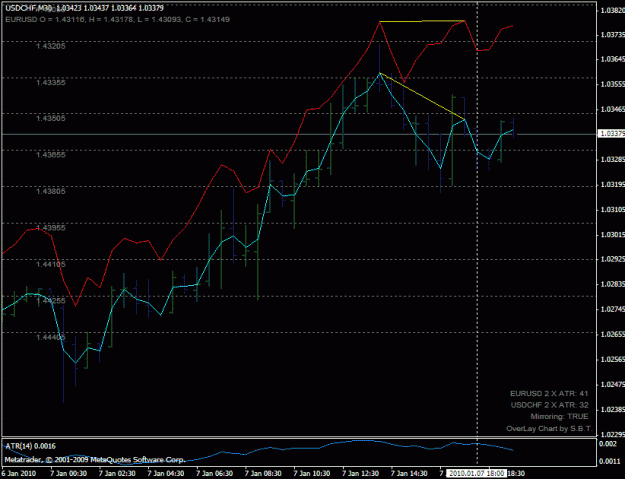Click the 1.44105 EURUSD overlay price label
The height and width of the screenshot is (479, 625).
(51, 264)
